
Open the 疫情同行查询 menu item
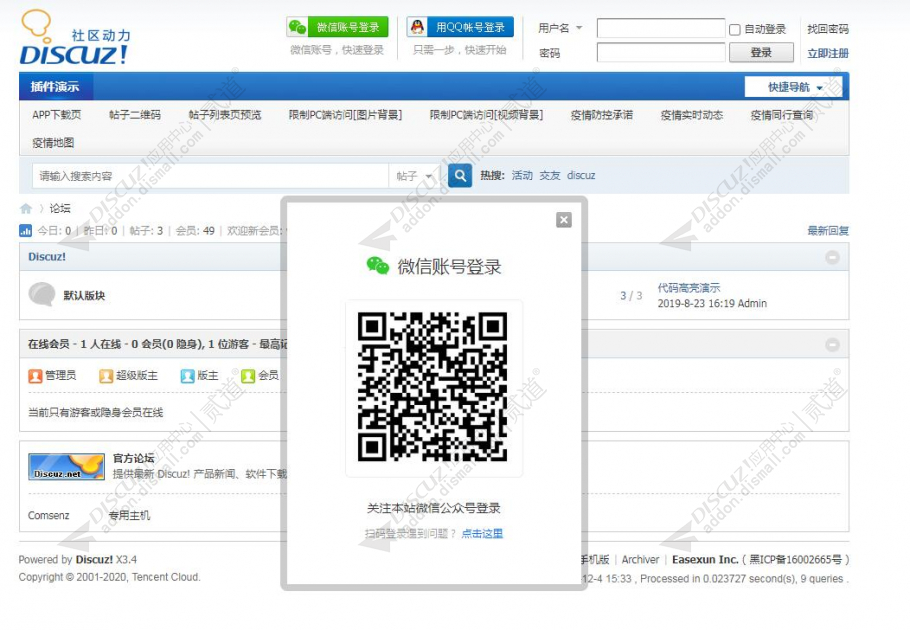pyautogui.click(x=782, y=115)
